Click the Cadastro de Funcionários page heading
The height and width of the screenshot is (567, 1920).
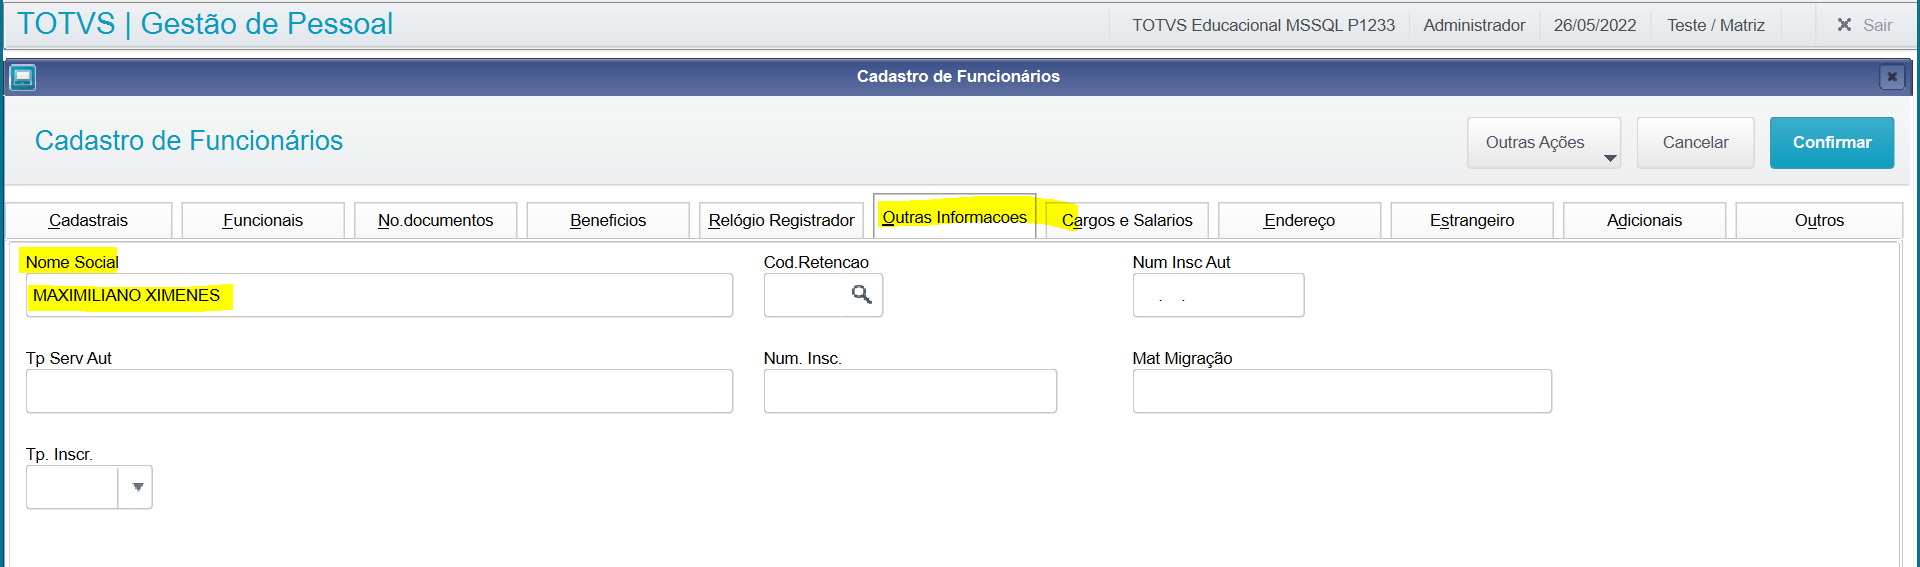click(189, 141)
